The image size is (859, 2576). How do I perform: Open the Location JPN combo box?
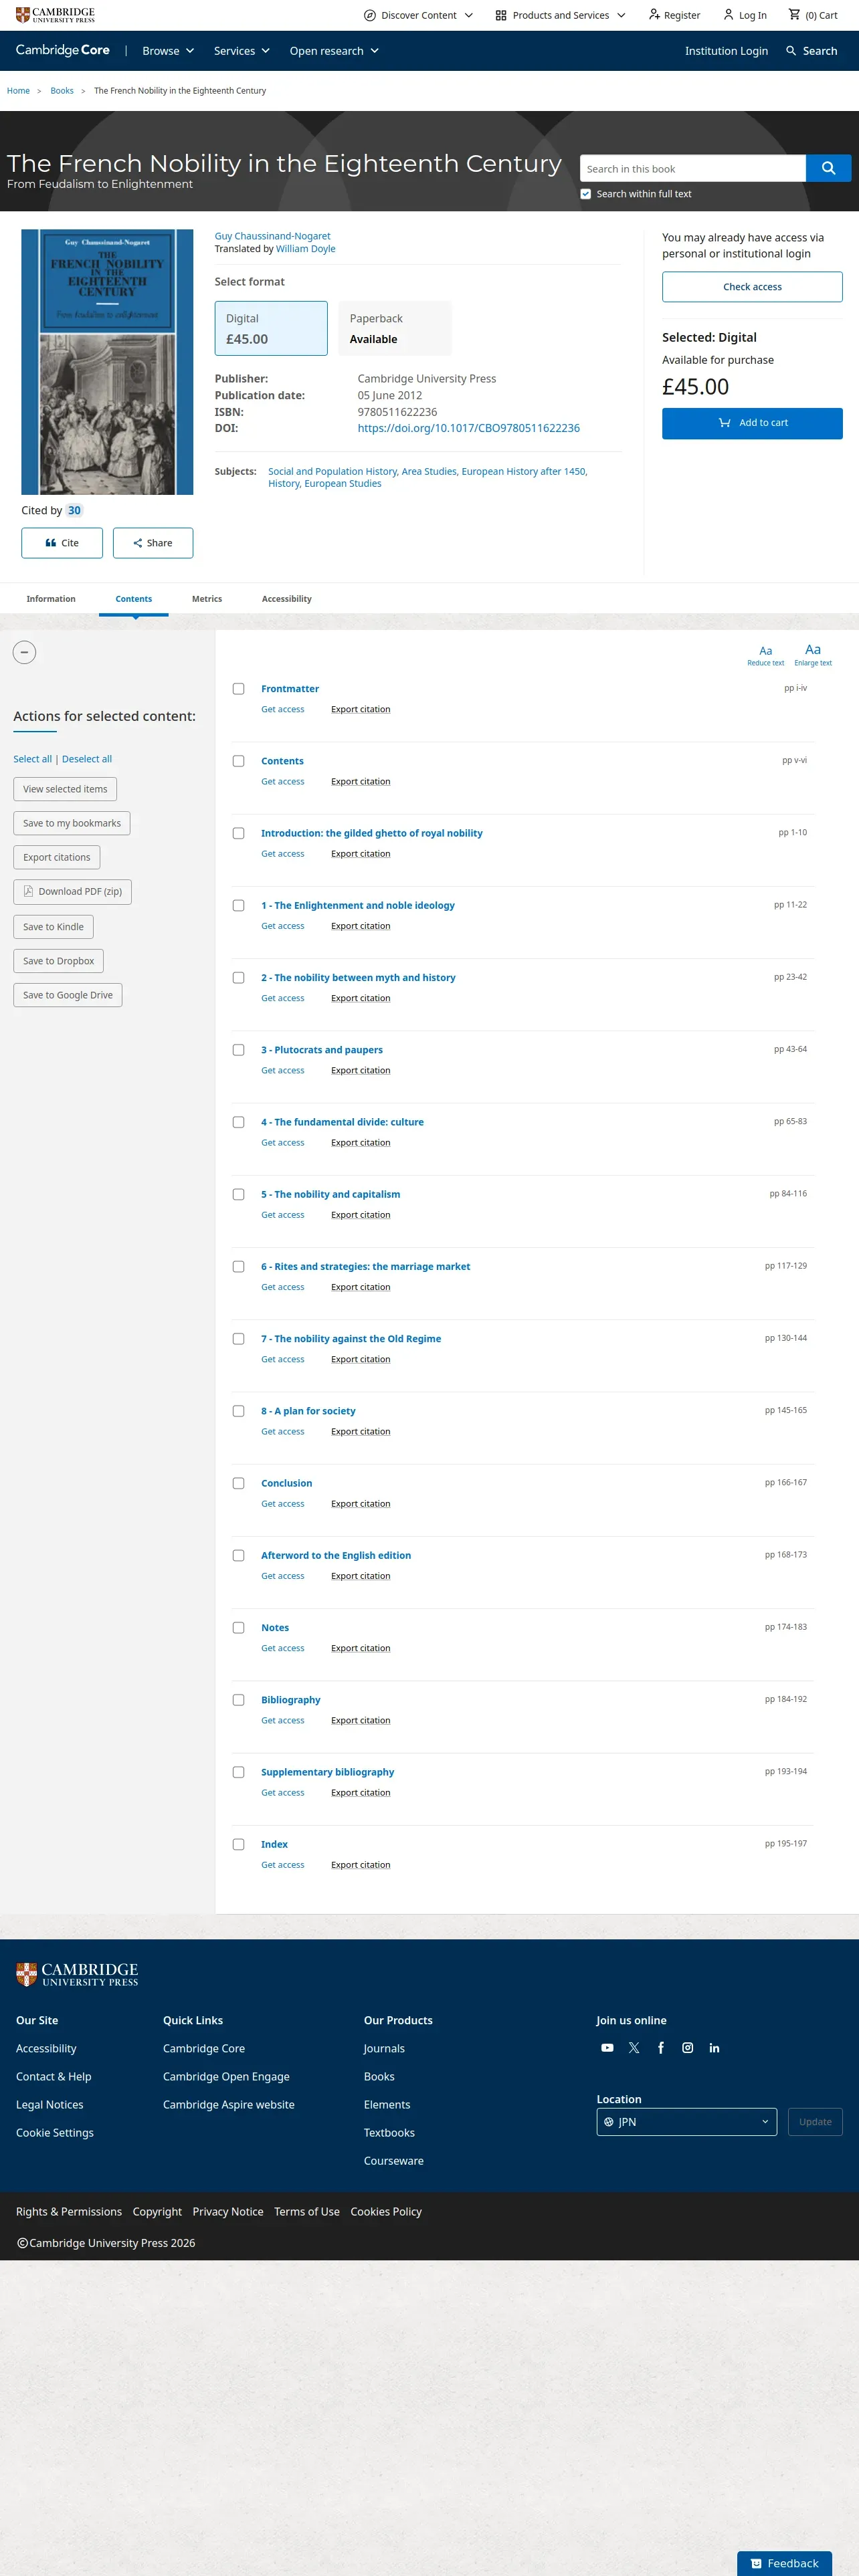687,2121
